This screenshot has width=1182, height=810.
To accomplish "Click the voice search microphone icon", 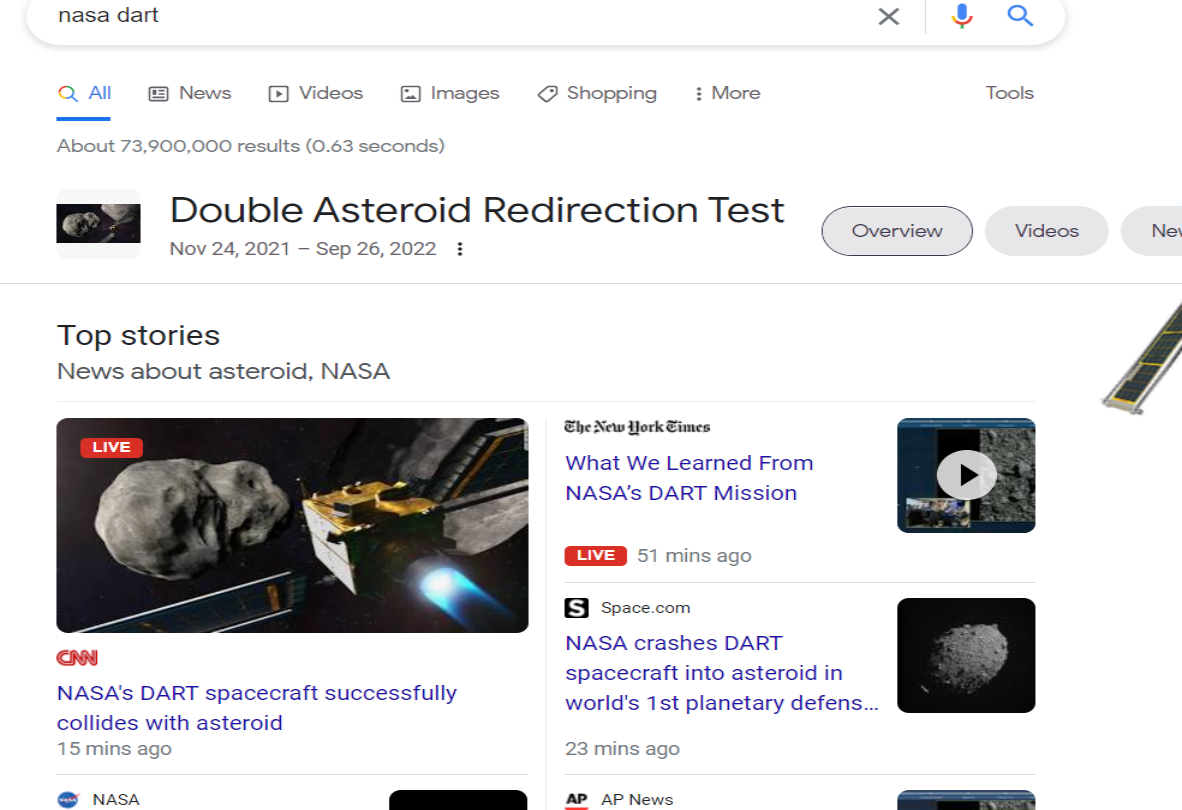I will pyautogui.click(x=961, y=16).
